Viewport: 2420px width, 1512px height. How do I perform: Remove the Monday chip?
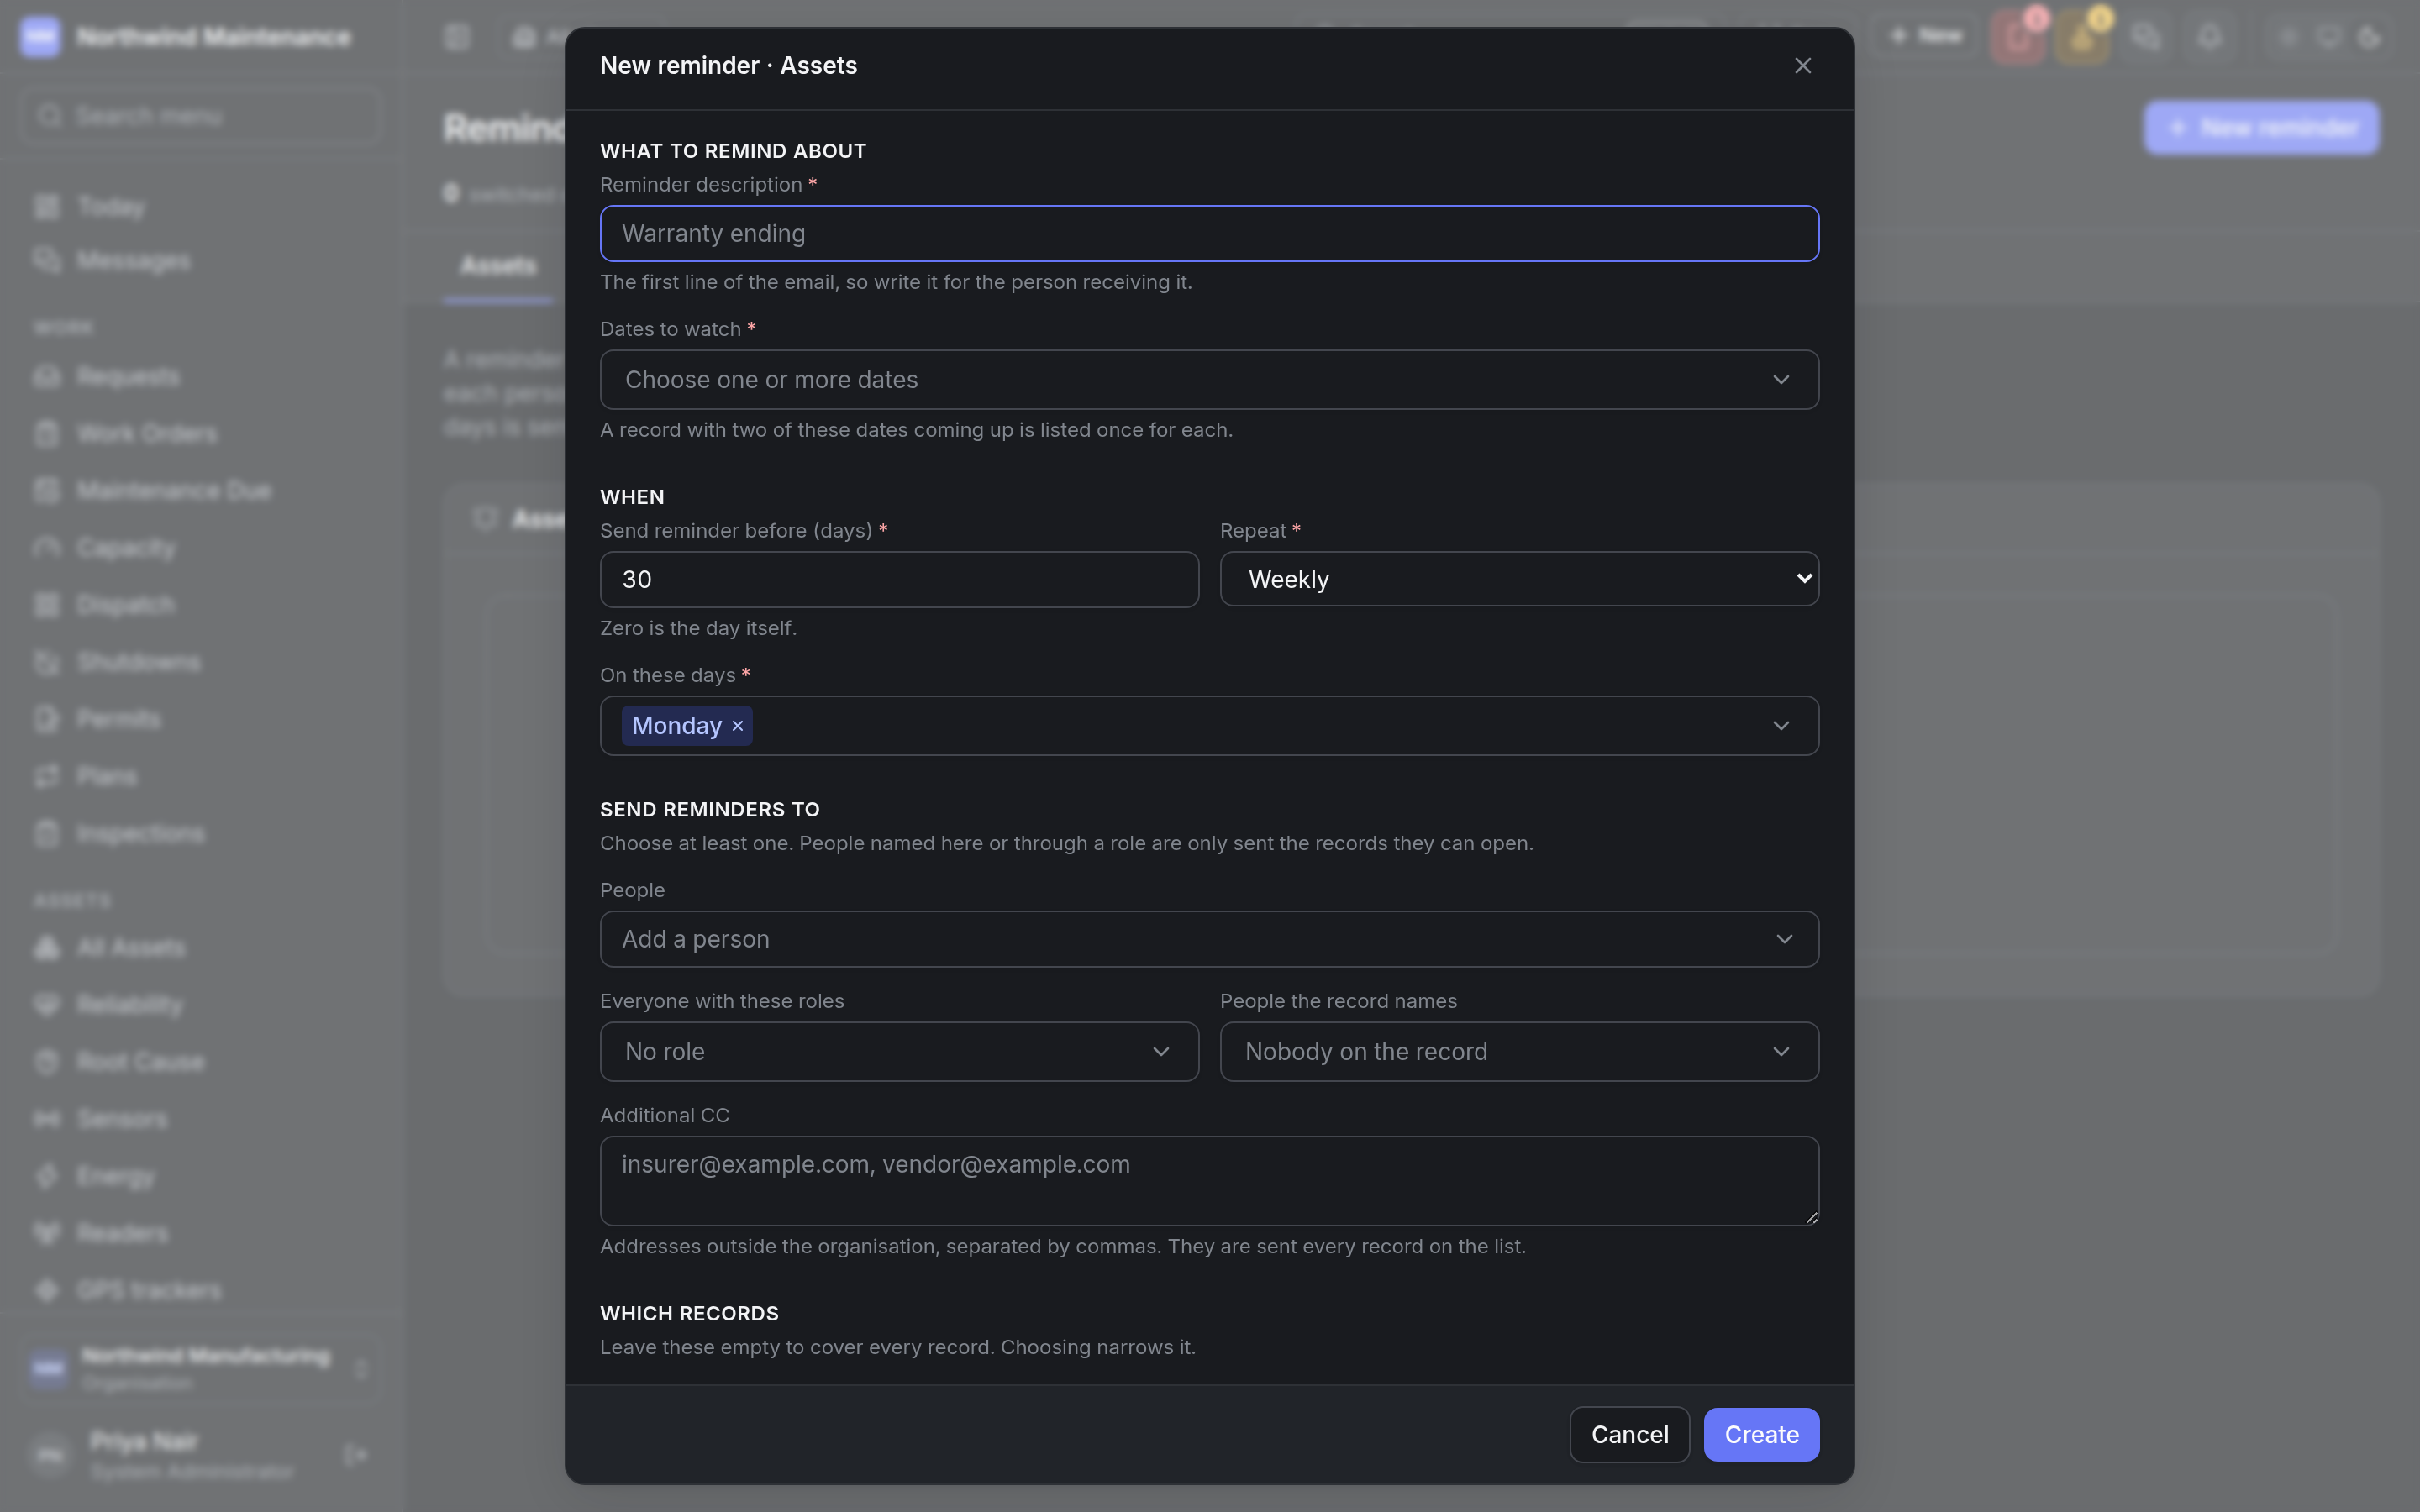click(738, 726)
